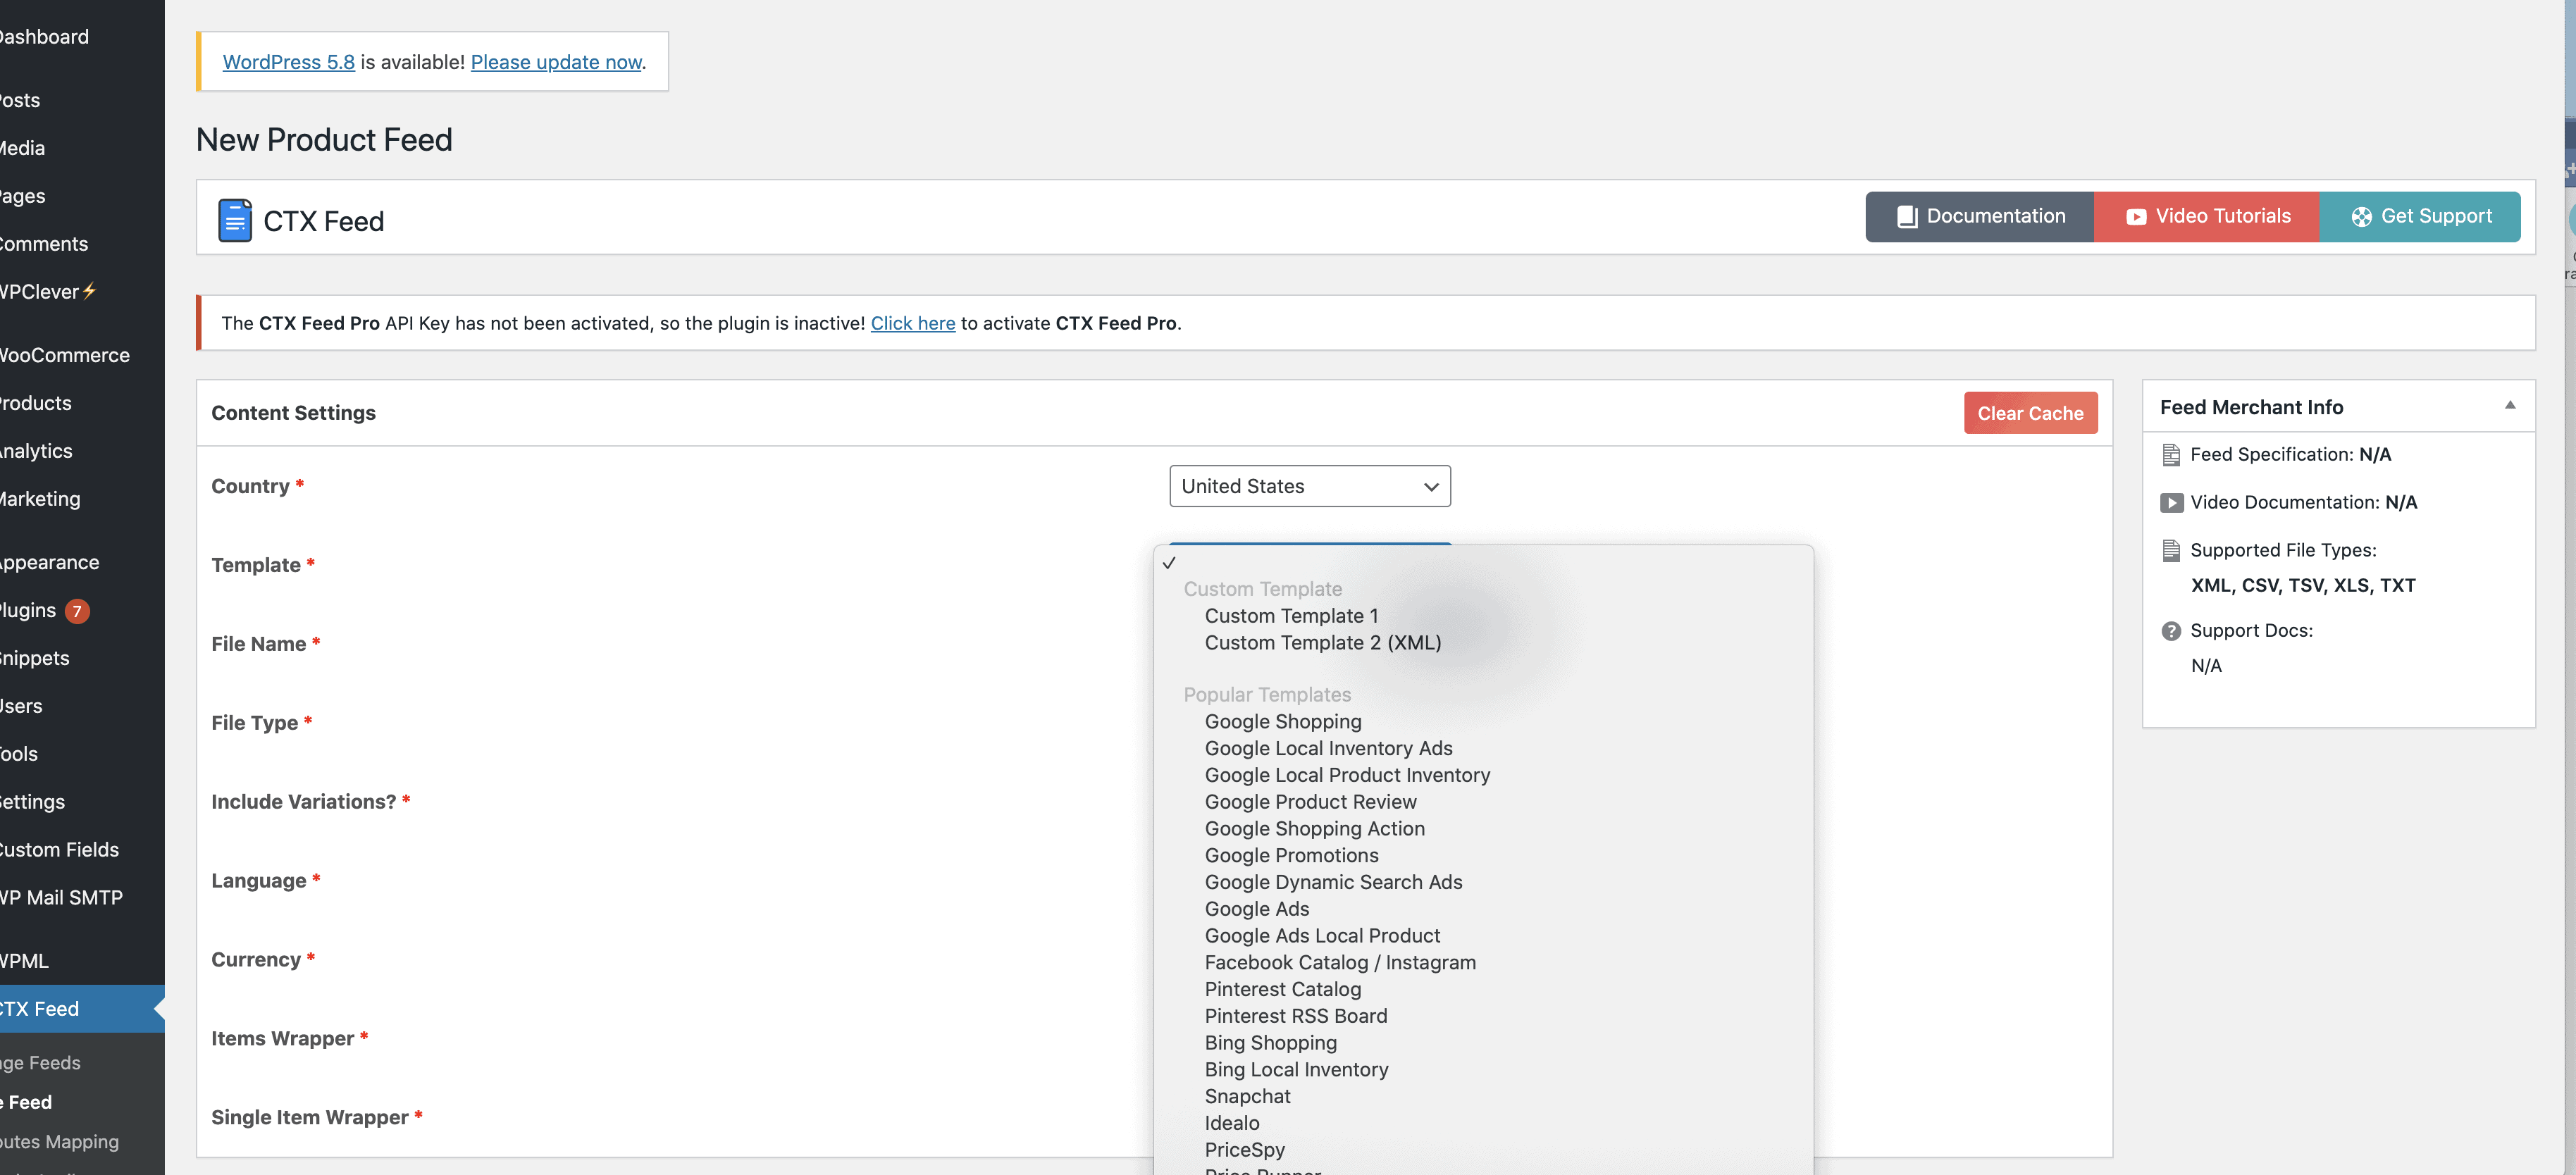Click the Video Tutorials play icon
2576x1175 pixels.
coord(2136,217)
